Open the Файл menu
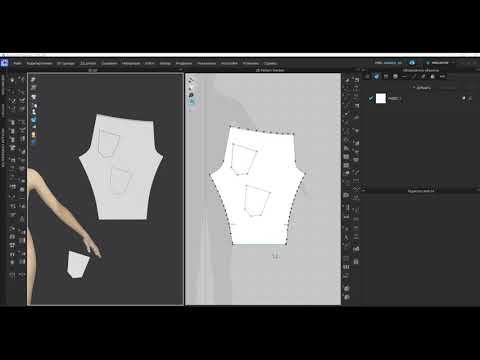 pos(18,63)
